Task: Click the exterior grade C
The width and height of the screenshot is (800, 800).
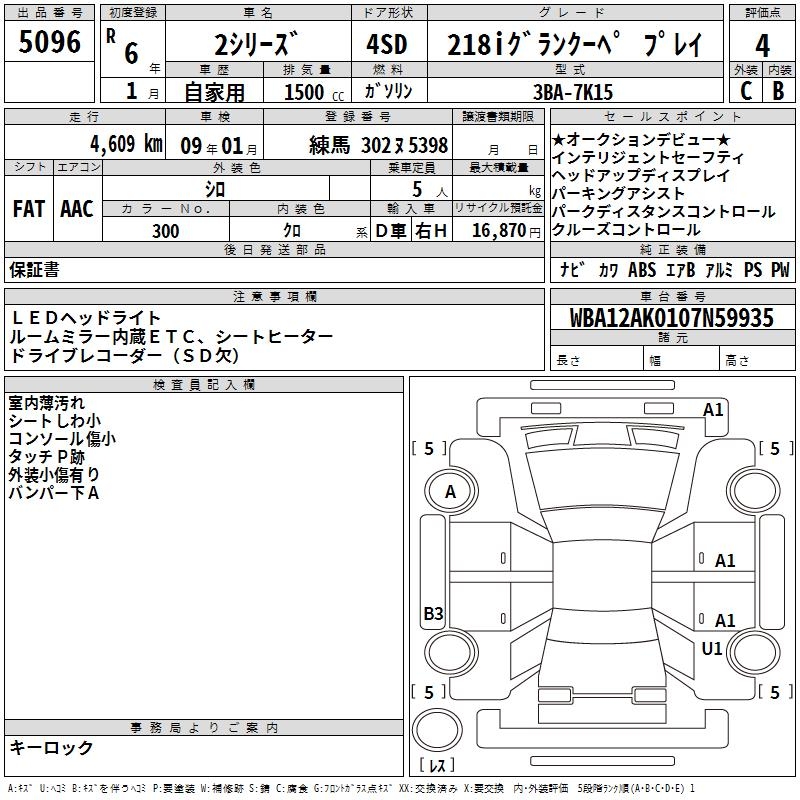Action: point(745,90)
